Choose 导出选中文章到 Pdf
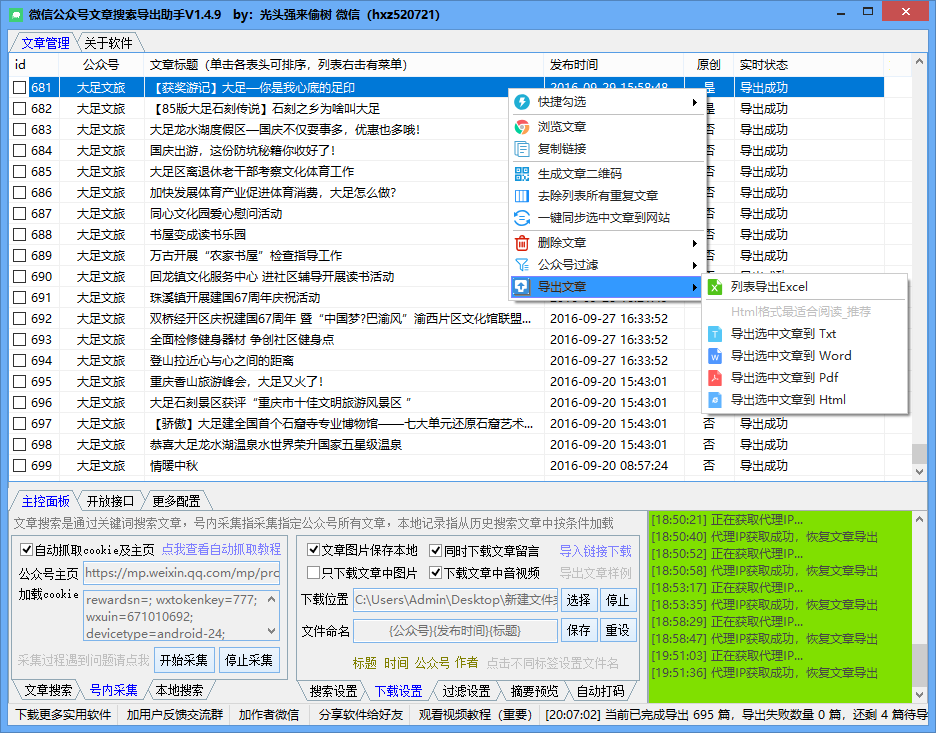This screenshot has width=936, height=733. [805, 378]
